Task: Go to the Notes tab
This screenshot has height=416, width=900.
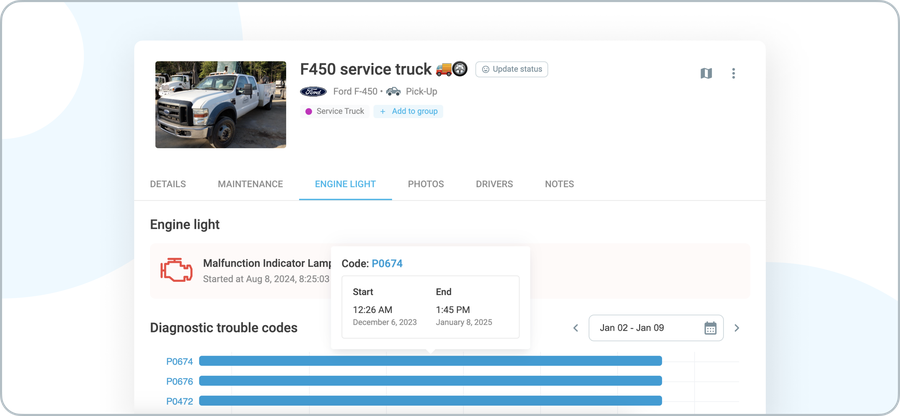Action: coord(559,184)
